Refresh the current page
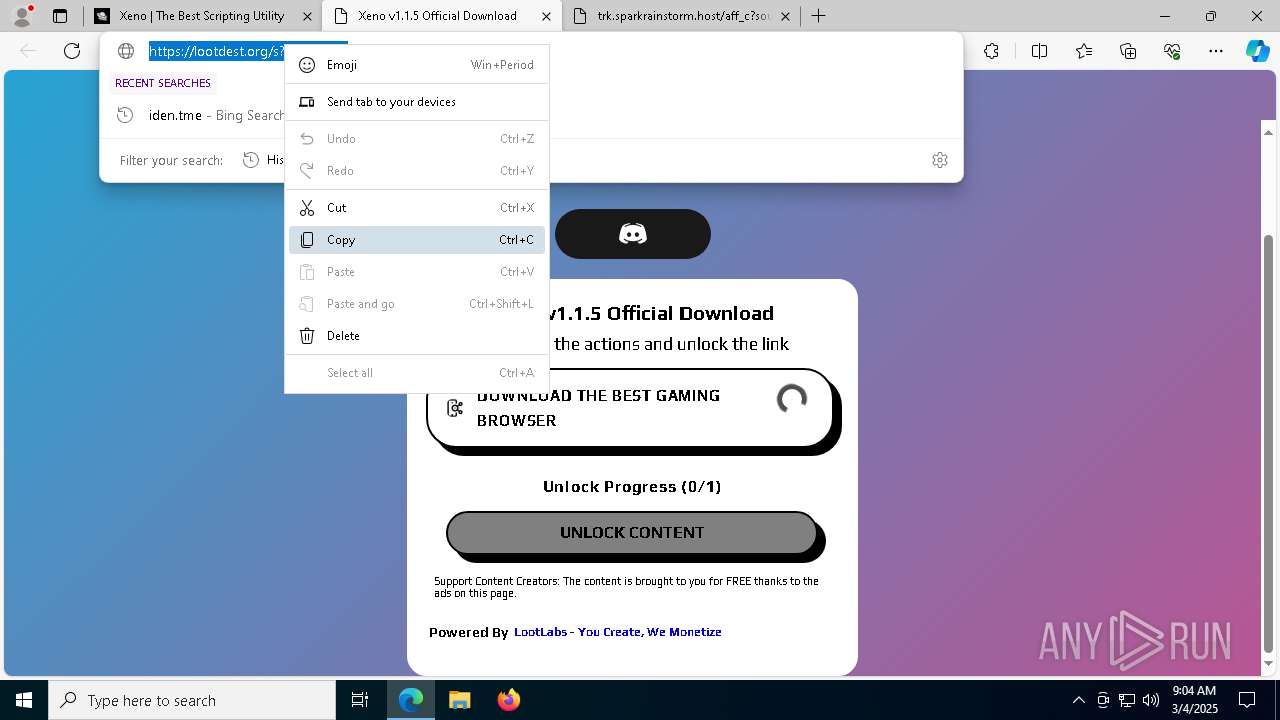 click(72, 51)
